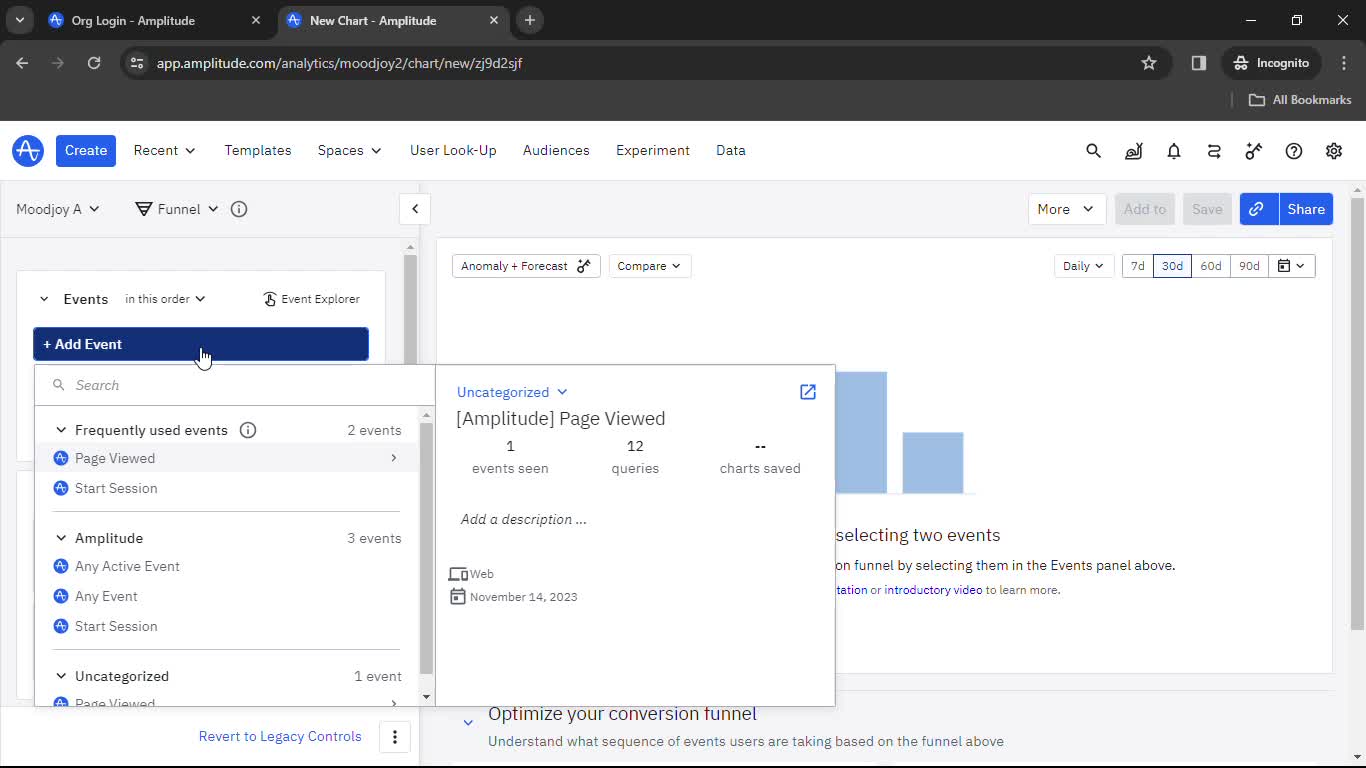Go to Audiences
Screen dimensions: 1366x768
556,150
